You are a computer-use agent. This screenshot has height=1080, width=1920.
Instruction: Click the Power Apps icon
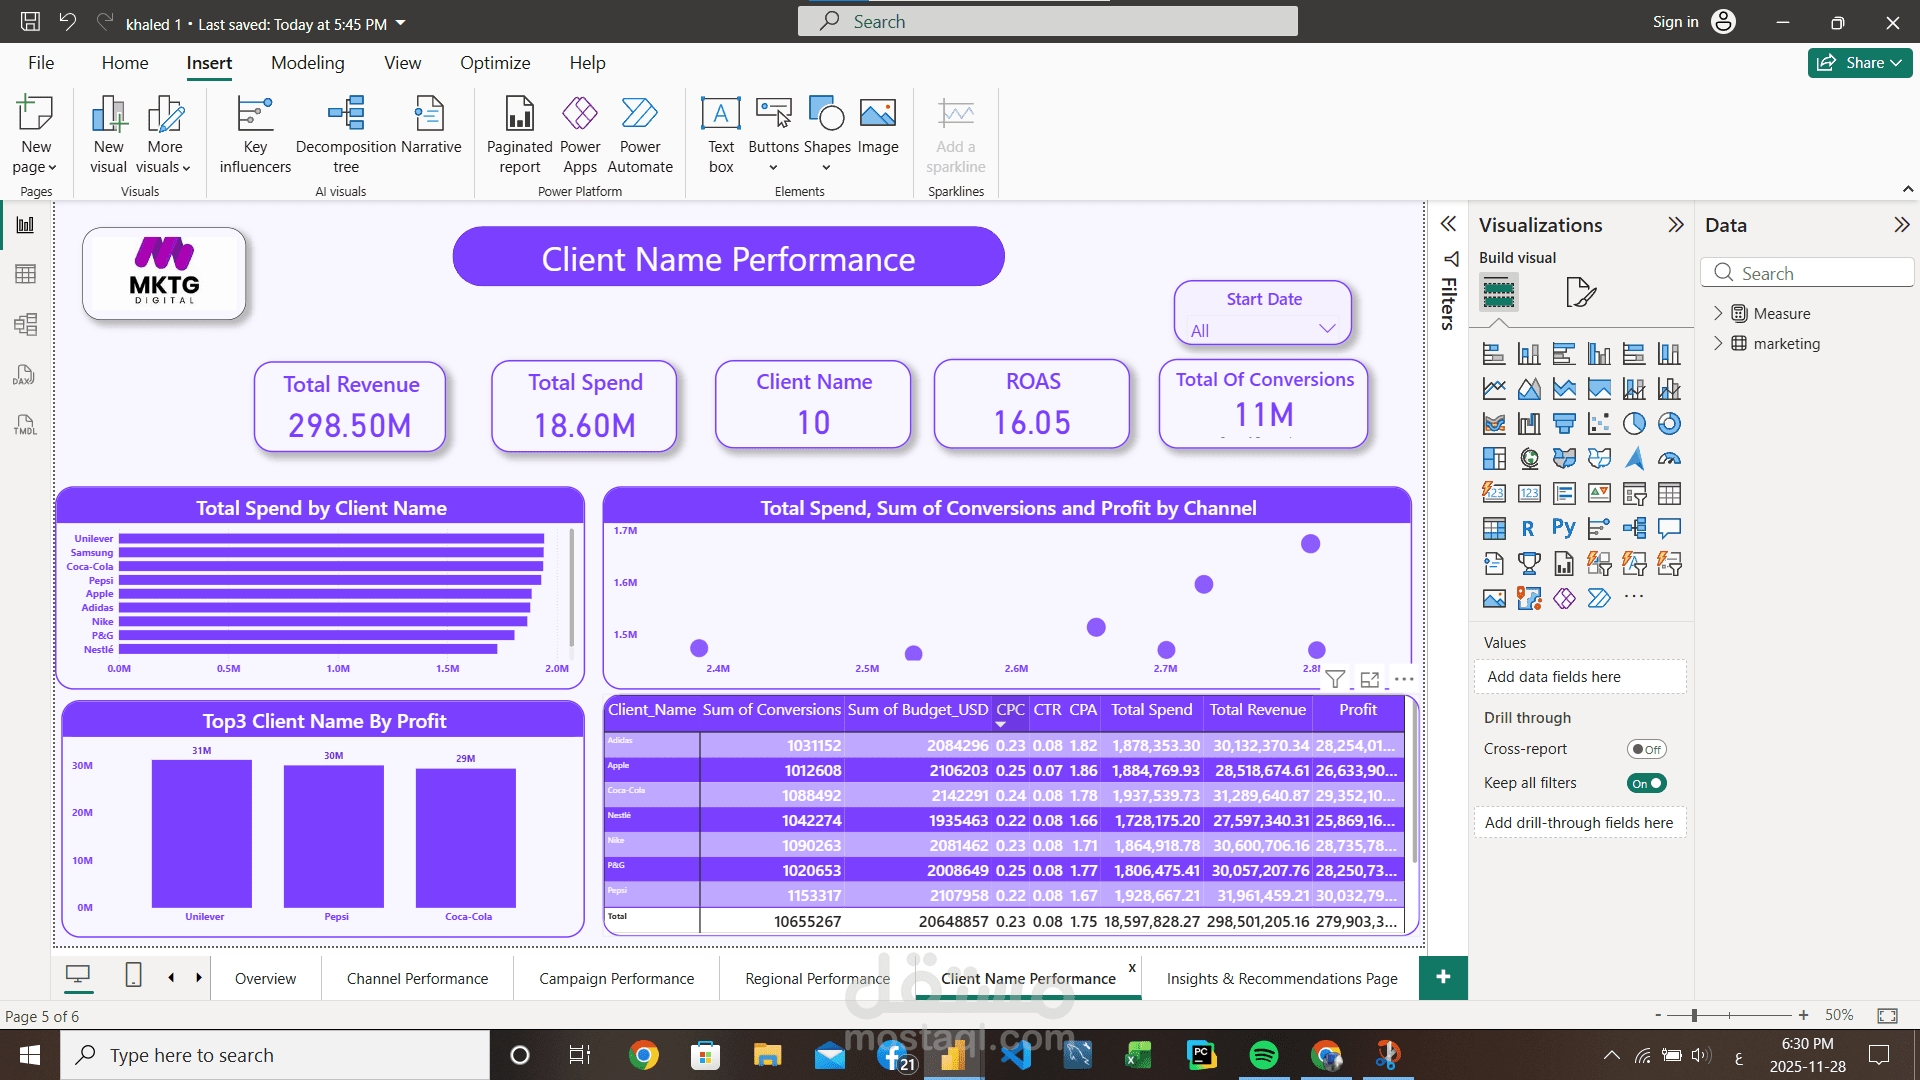pos(579,134)
